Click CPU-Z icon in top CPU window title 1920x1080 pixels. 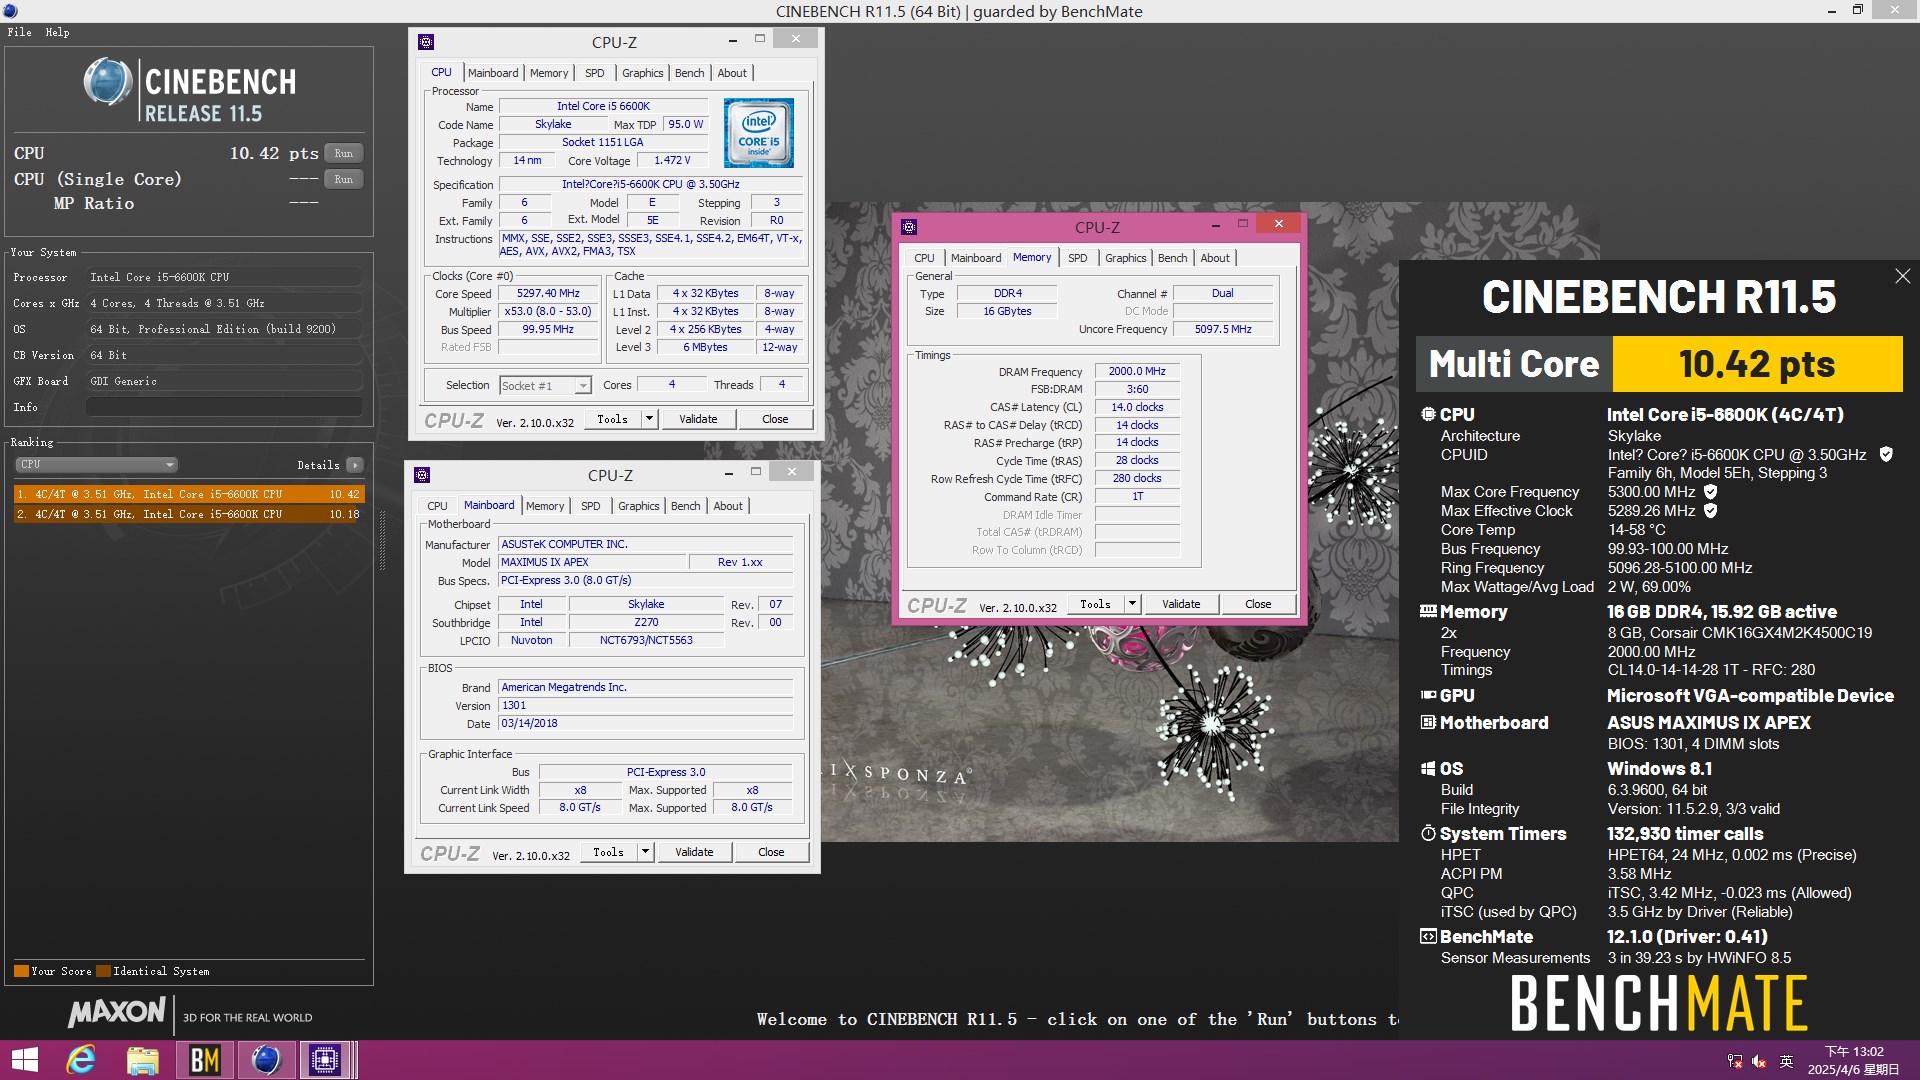tap(426, 42)
